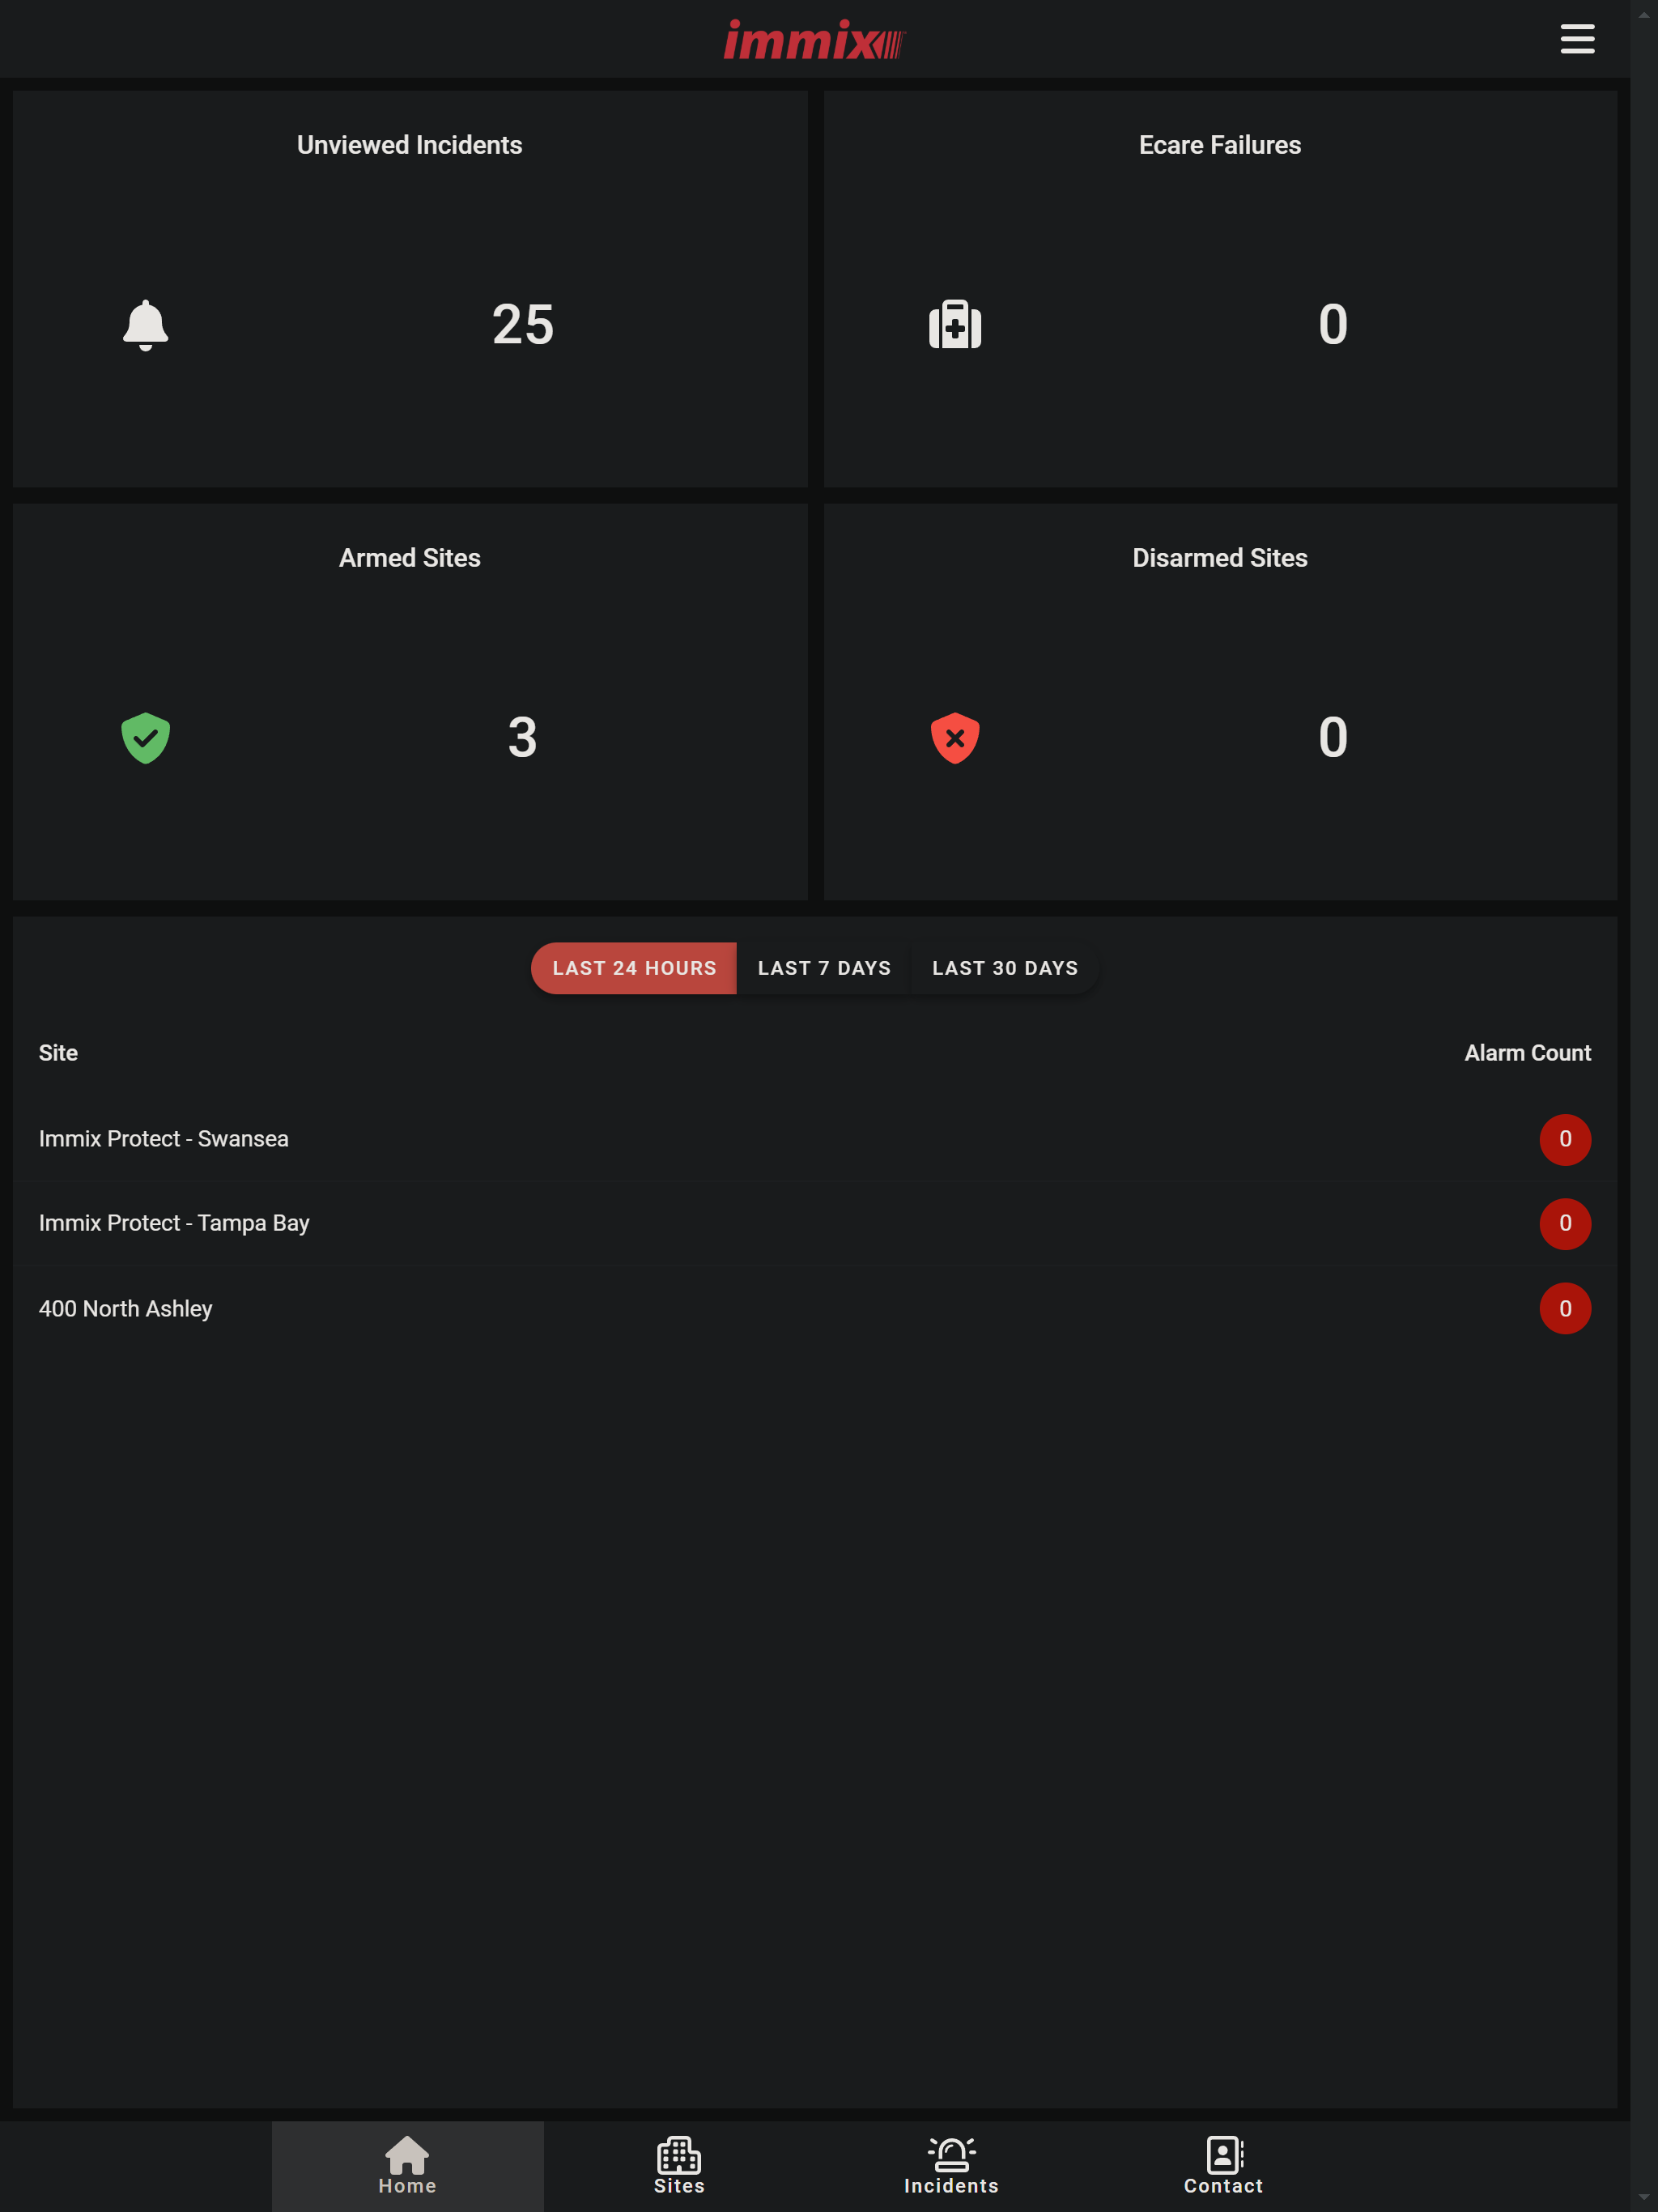Select Immix Protect - Swansea site row
The image size is (1658, 2212).
pyautogui.click(x=814, y=1139)
